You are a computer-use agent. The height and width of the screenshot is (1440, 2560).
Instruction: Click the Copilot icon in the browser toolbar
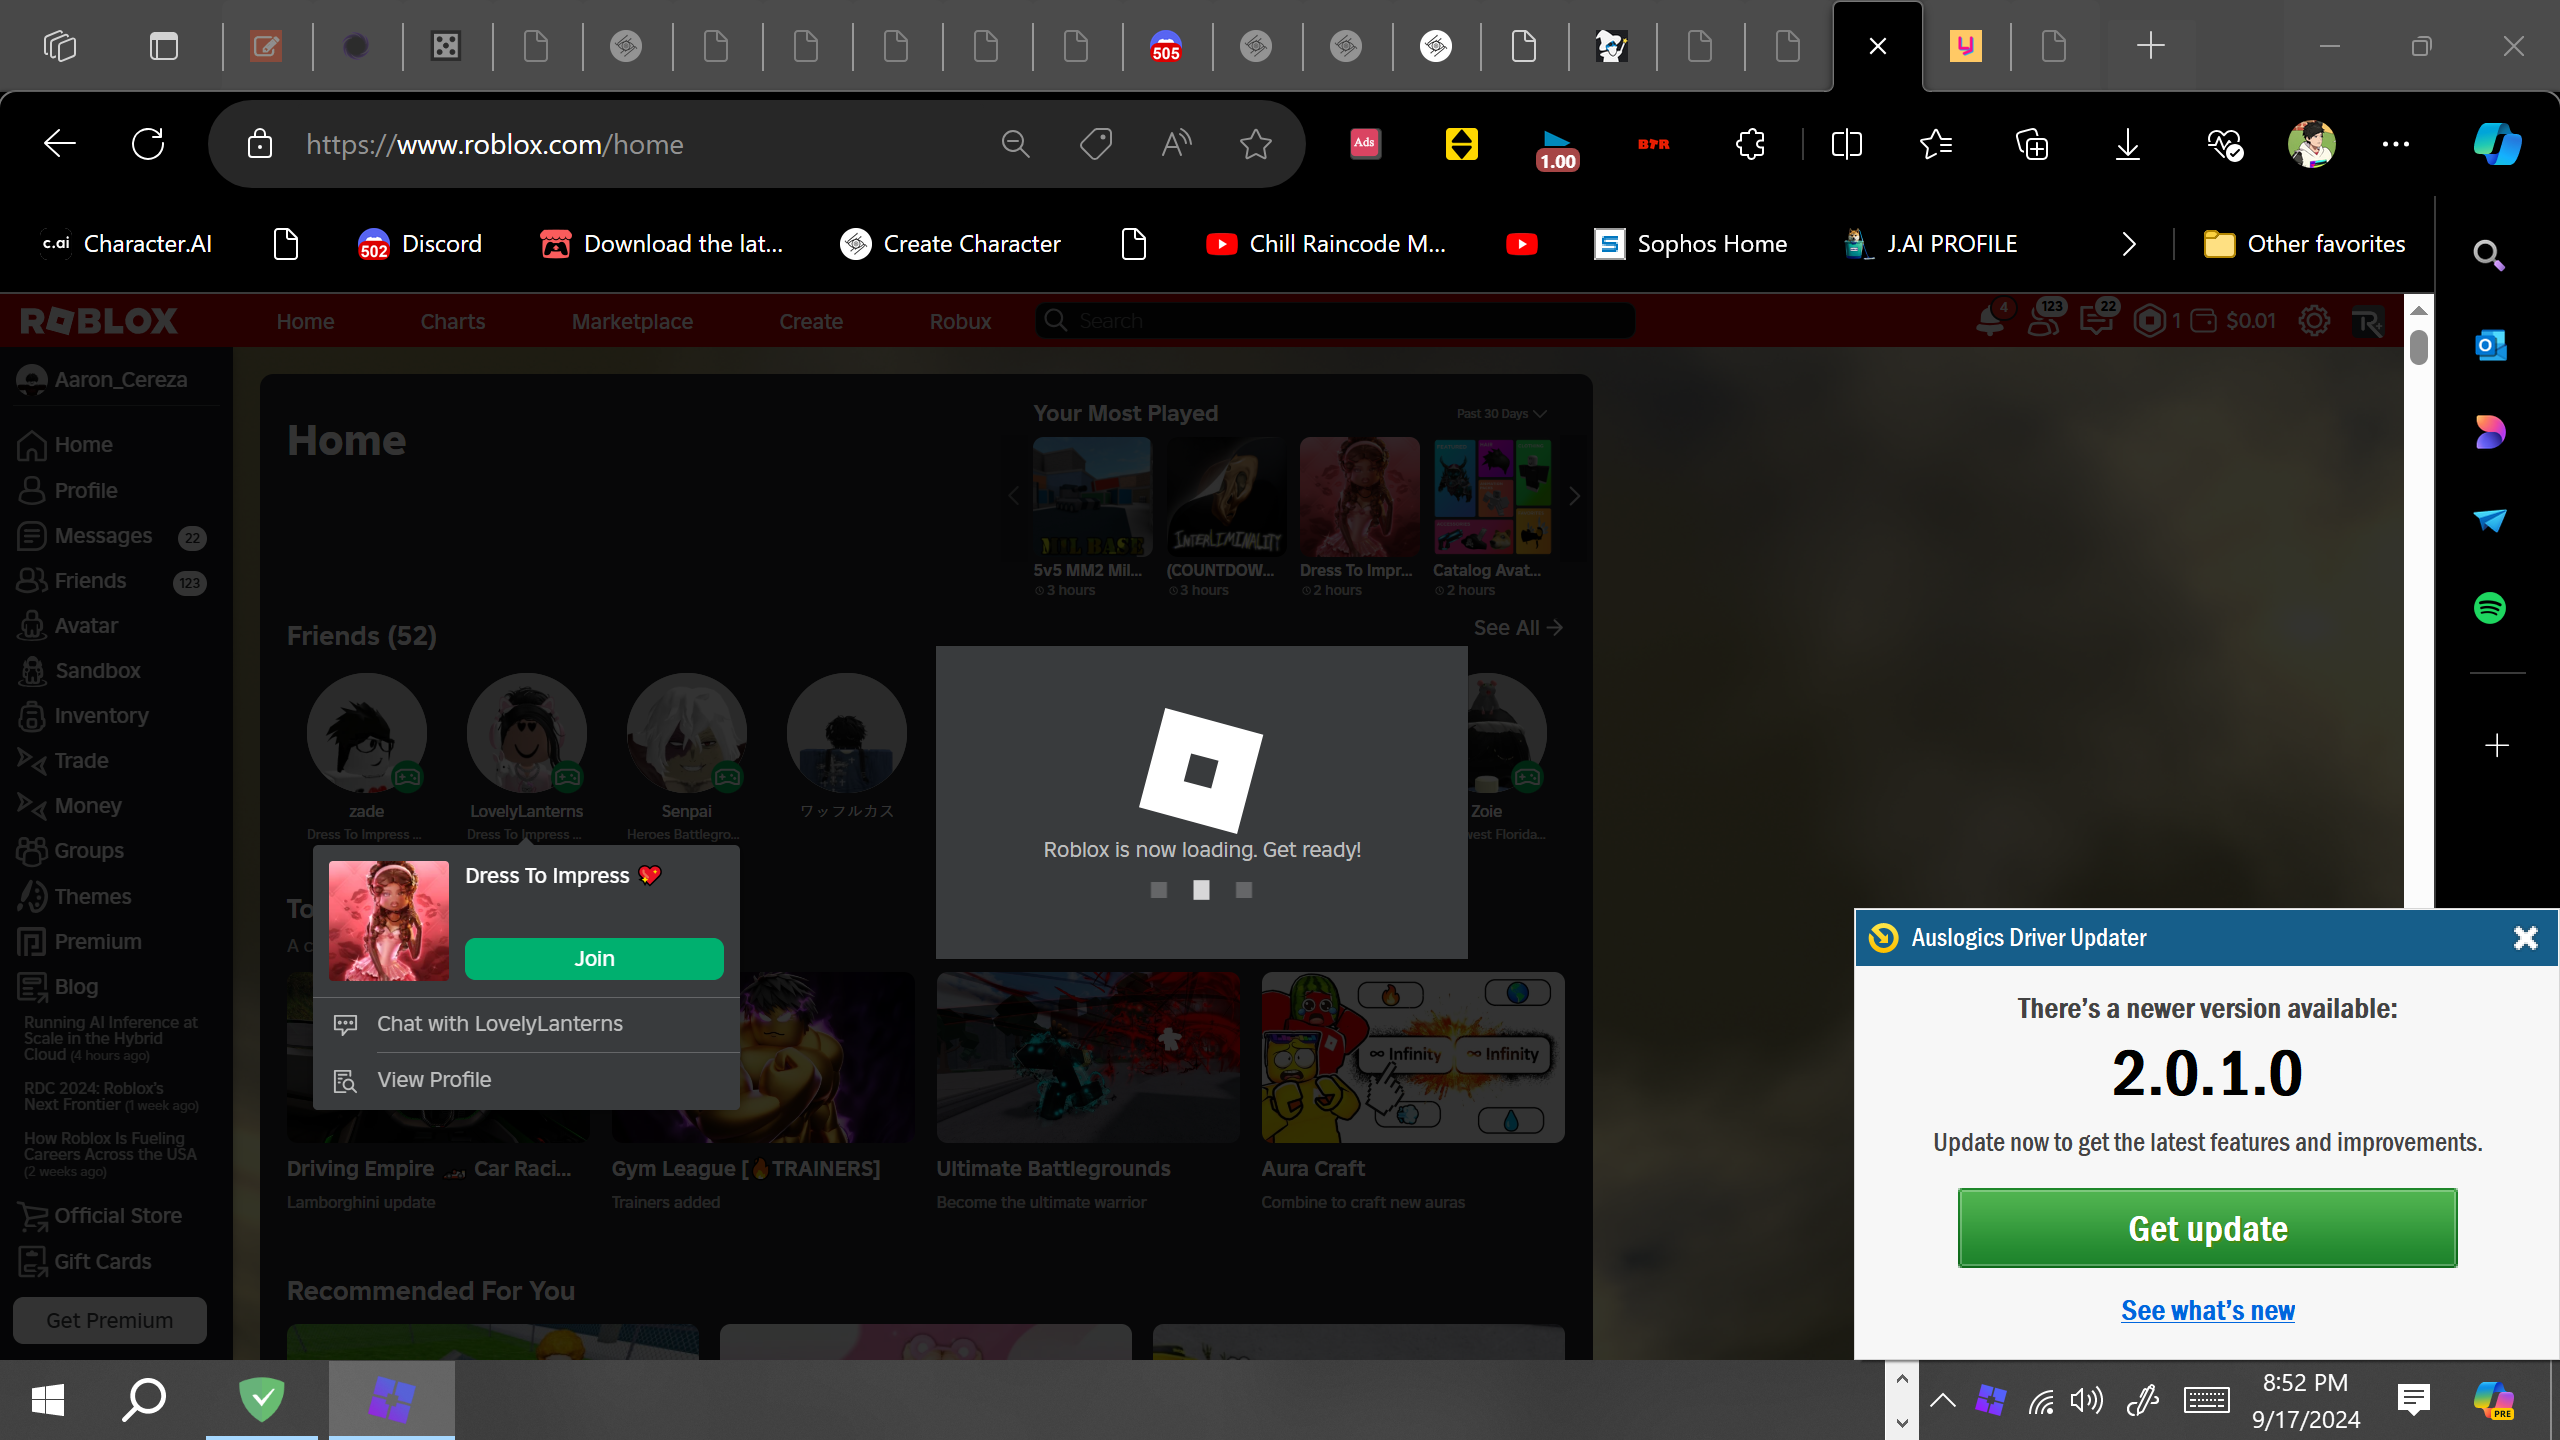(2497, 144)
